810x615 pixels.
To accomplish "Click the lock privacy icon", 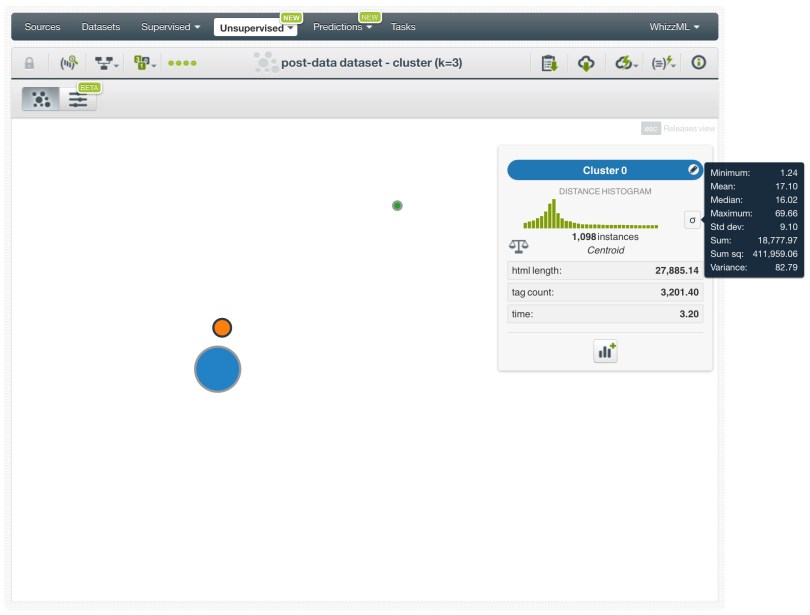I will pos(29,63).
